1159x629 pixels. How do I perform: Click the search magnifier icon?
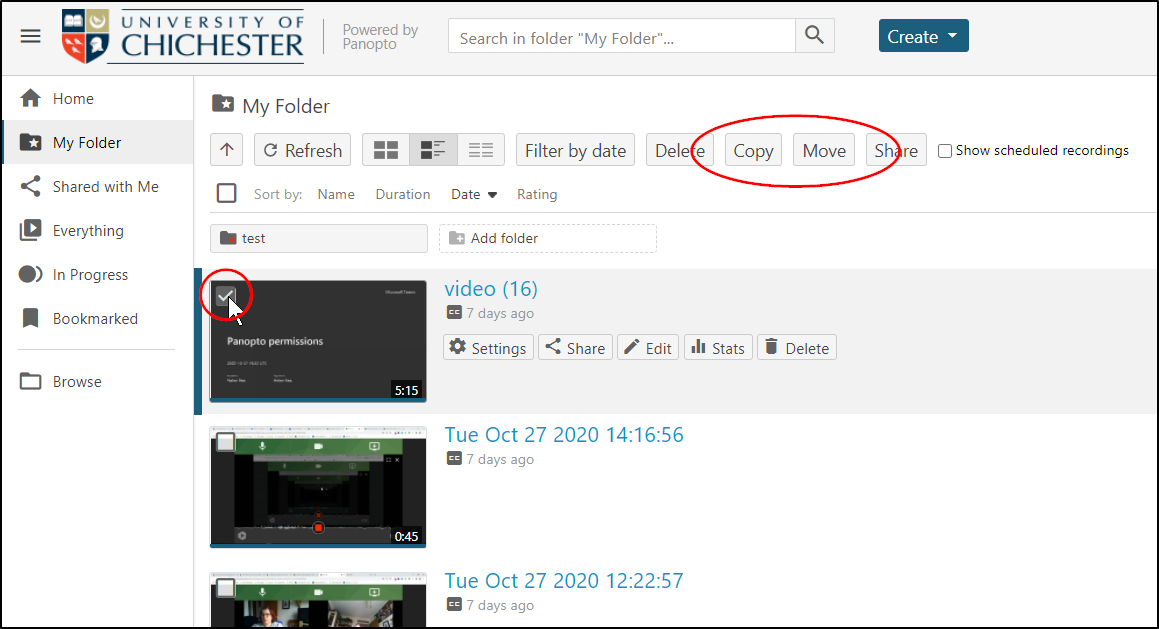point(814,37)
